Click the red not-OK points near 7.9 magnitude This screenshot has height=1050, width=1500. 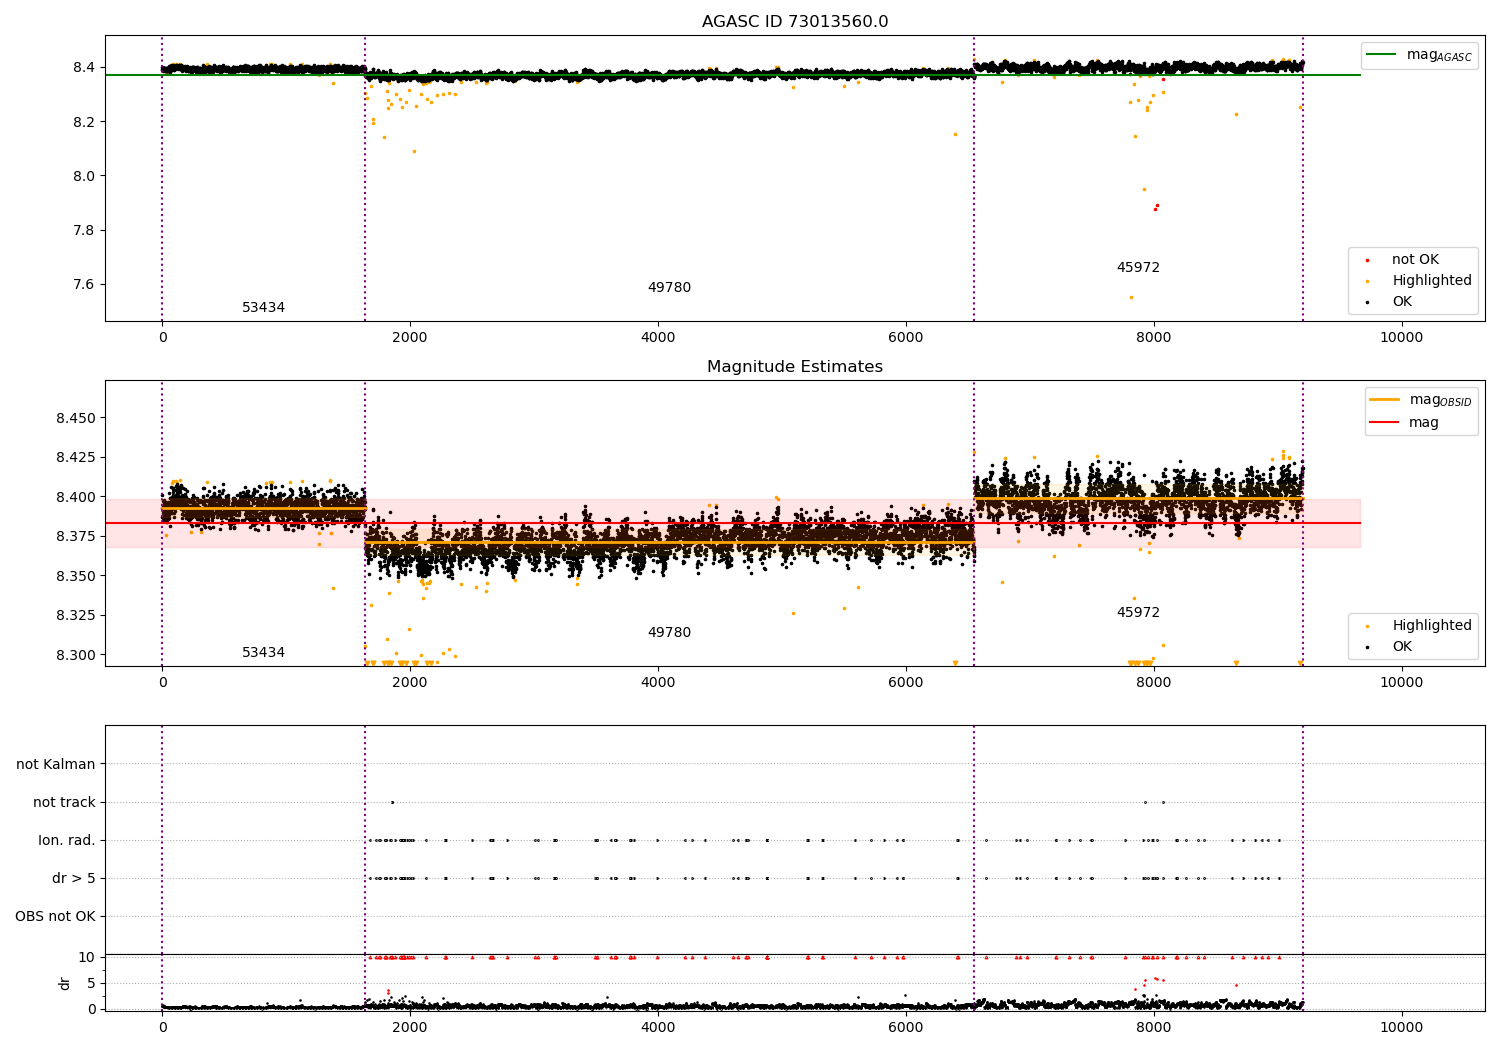tap(1156, 207)
